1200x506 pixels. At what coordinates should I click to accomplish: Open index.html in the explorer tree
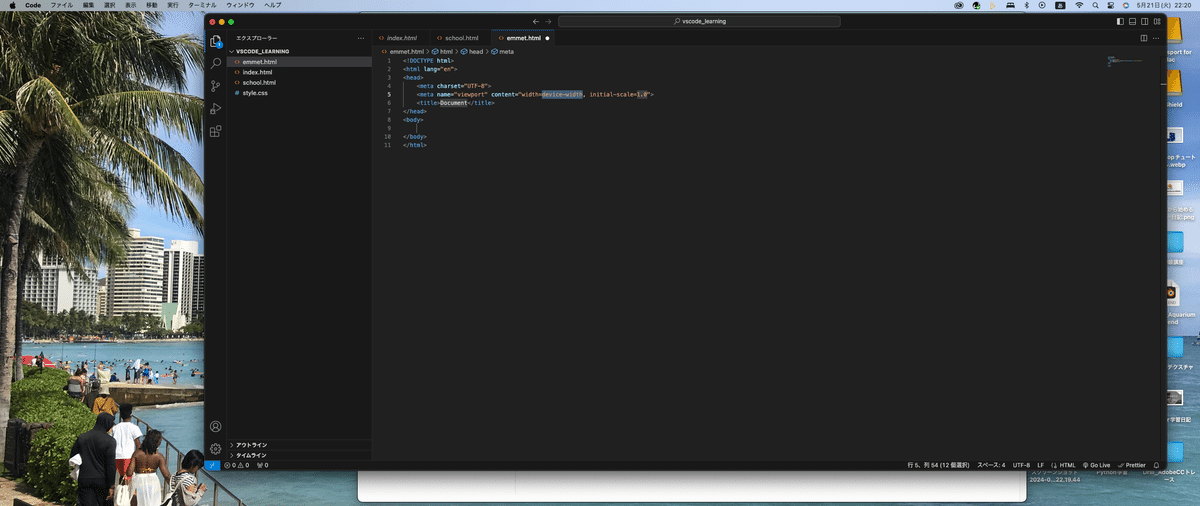(x=299, y=72)
